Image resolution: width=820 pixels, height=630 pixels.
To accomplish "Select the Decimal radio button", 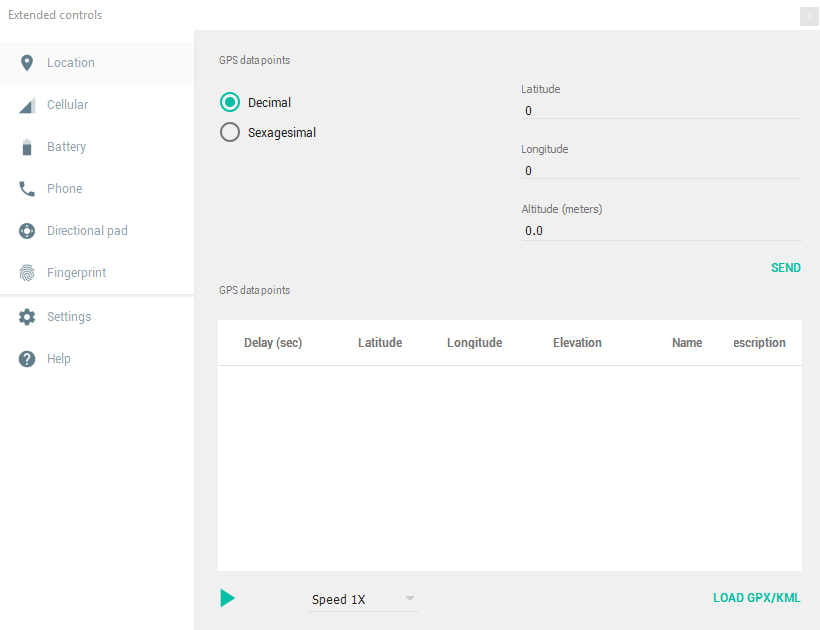I will pos(230,102).
